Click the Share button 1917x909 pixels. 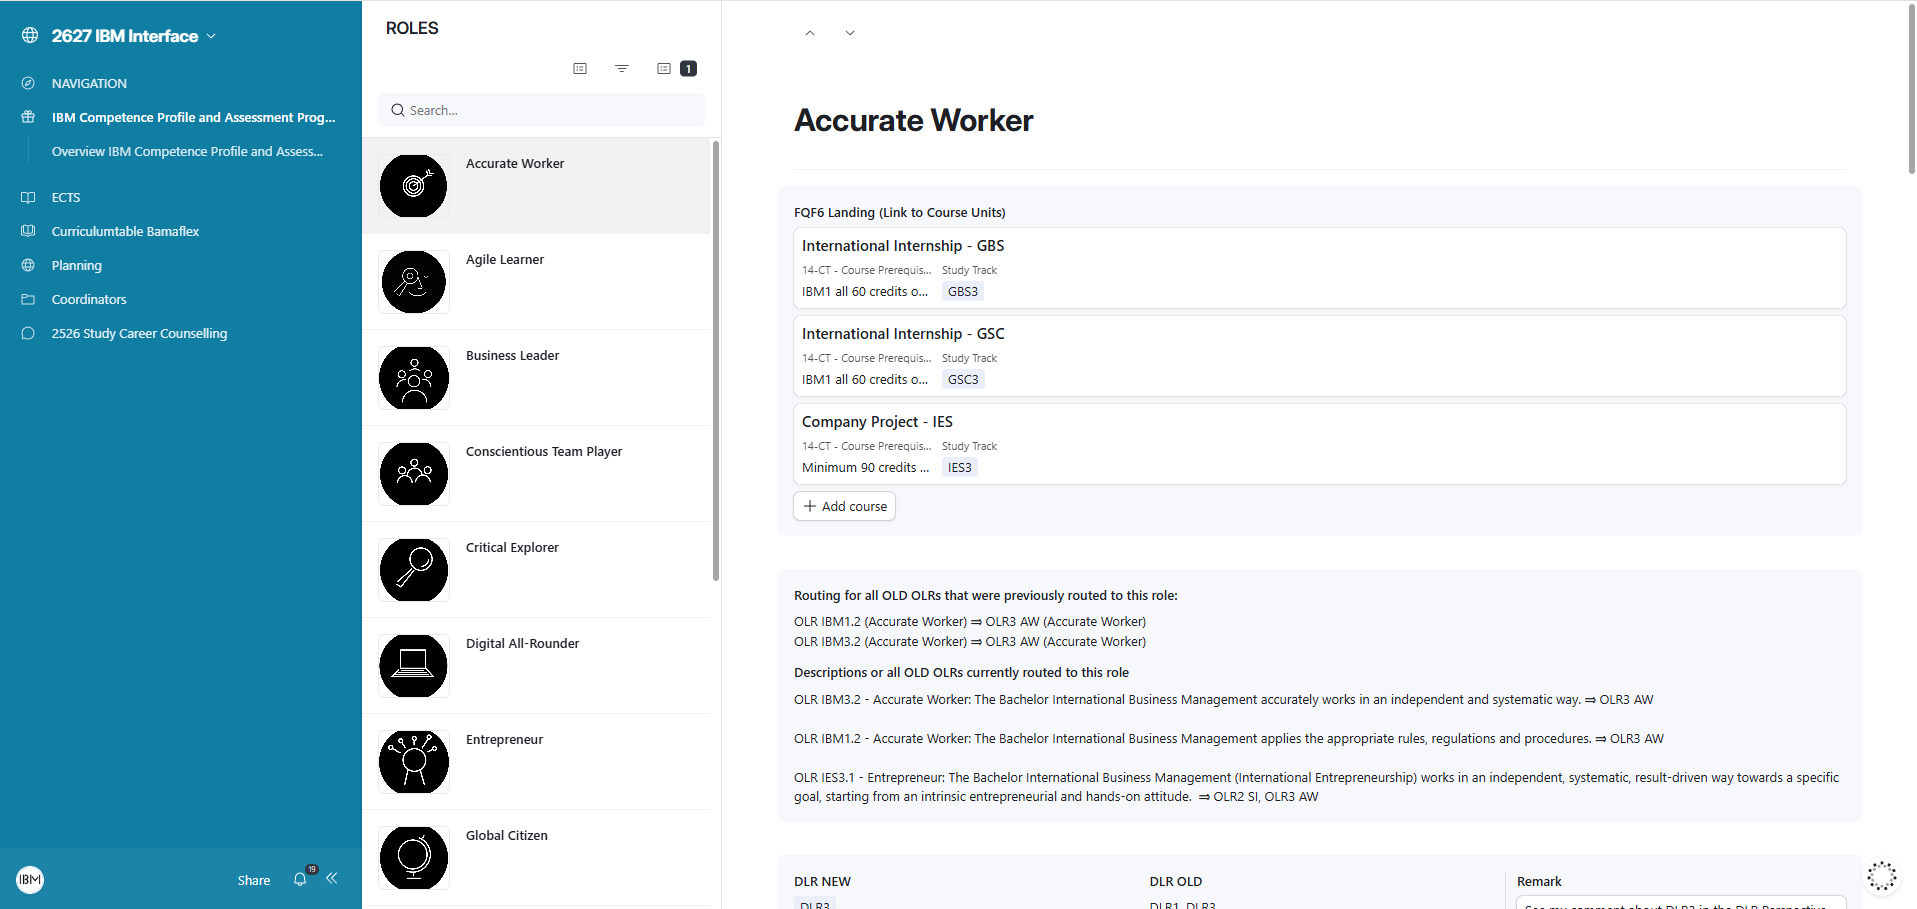tap(254, 880)
